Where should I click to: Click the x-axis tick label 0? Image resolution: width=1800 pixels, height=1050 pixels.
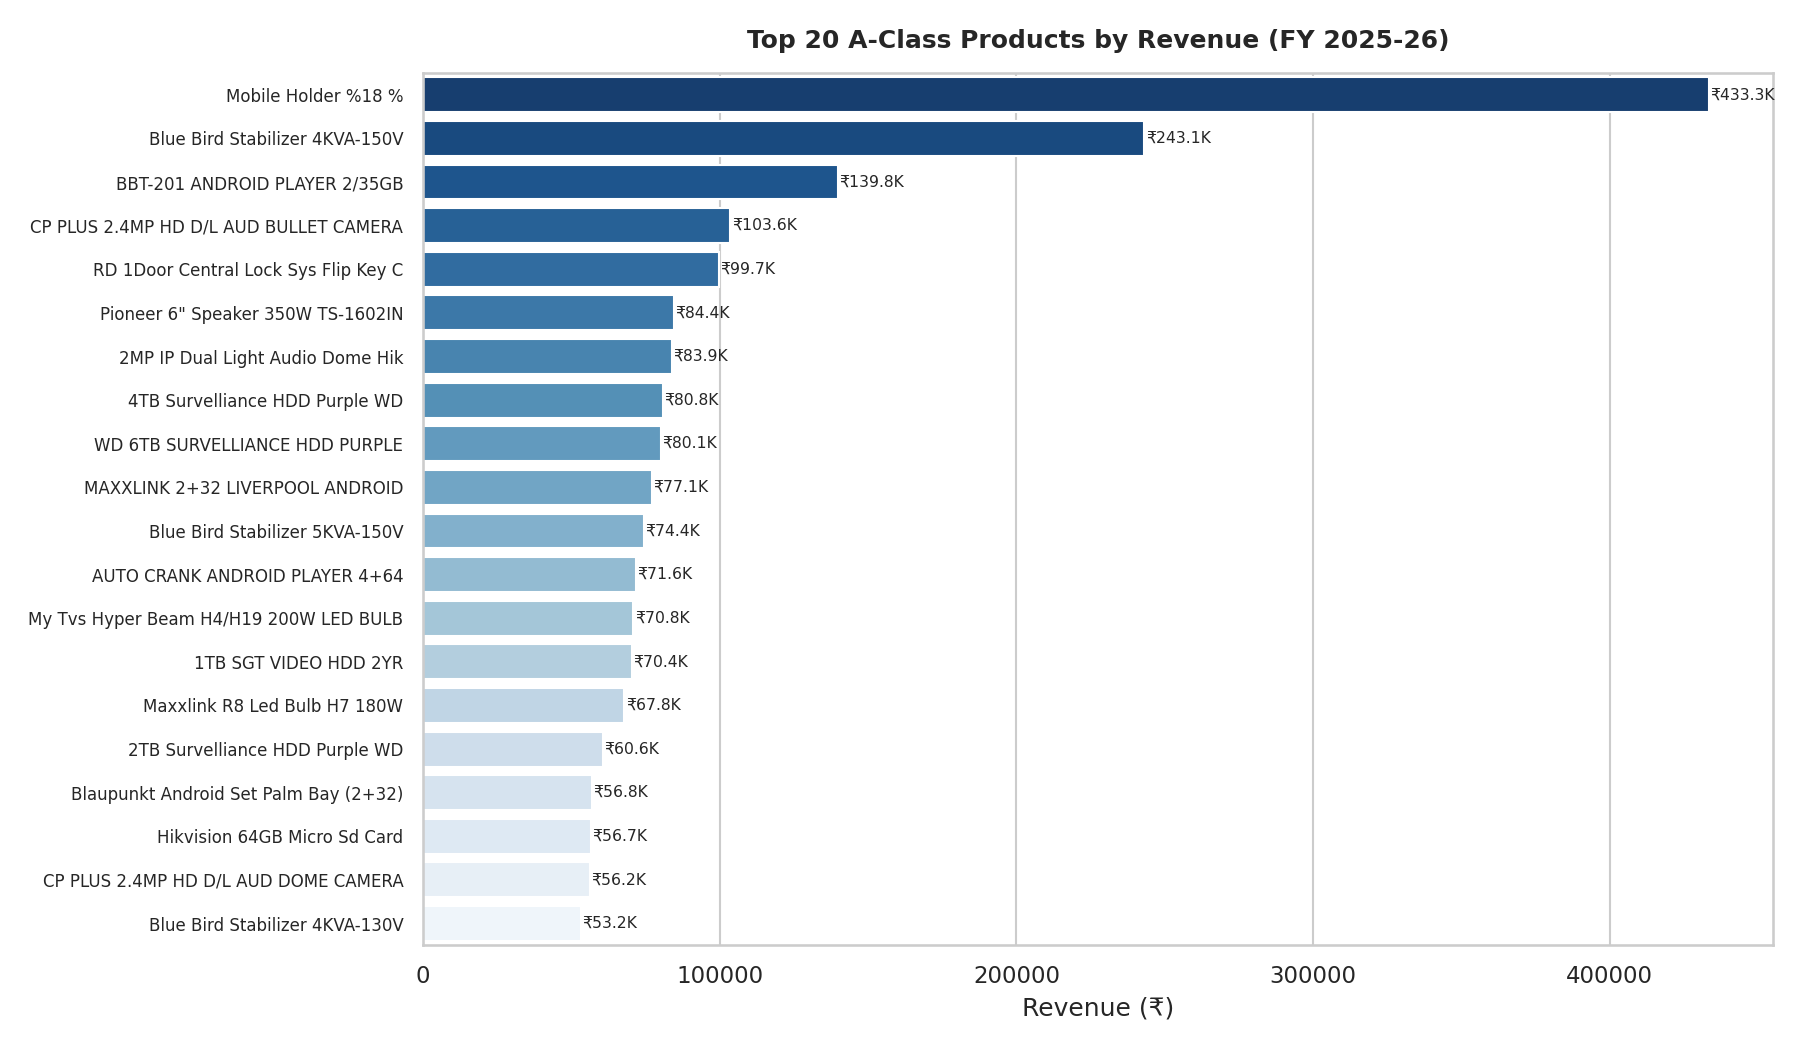coord(423,975)
